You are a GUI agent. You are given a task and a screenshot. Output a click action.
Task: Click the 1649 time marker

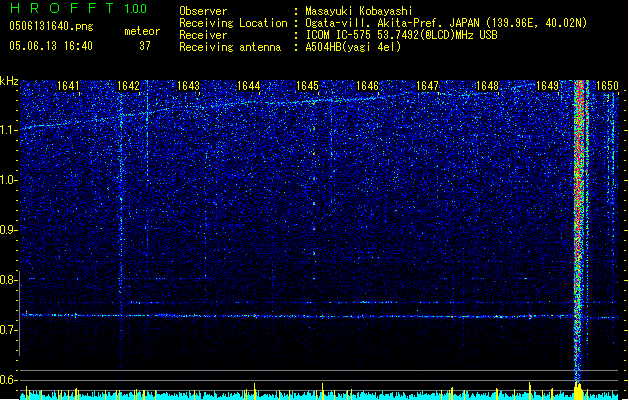[547, 86]
